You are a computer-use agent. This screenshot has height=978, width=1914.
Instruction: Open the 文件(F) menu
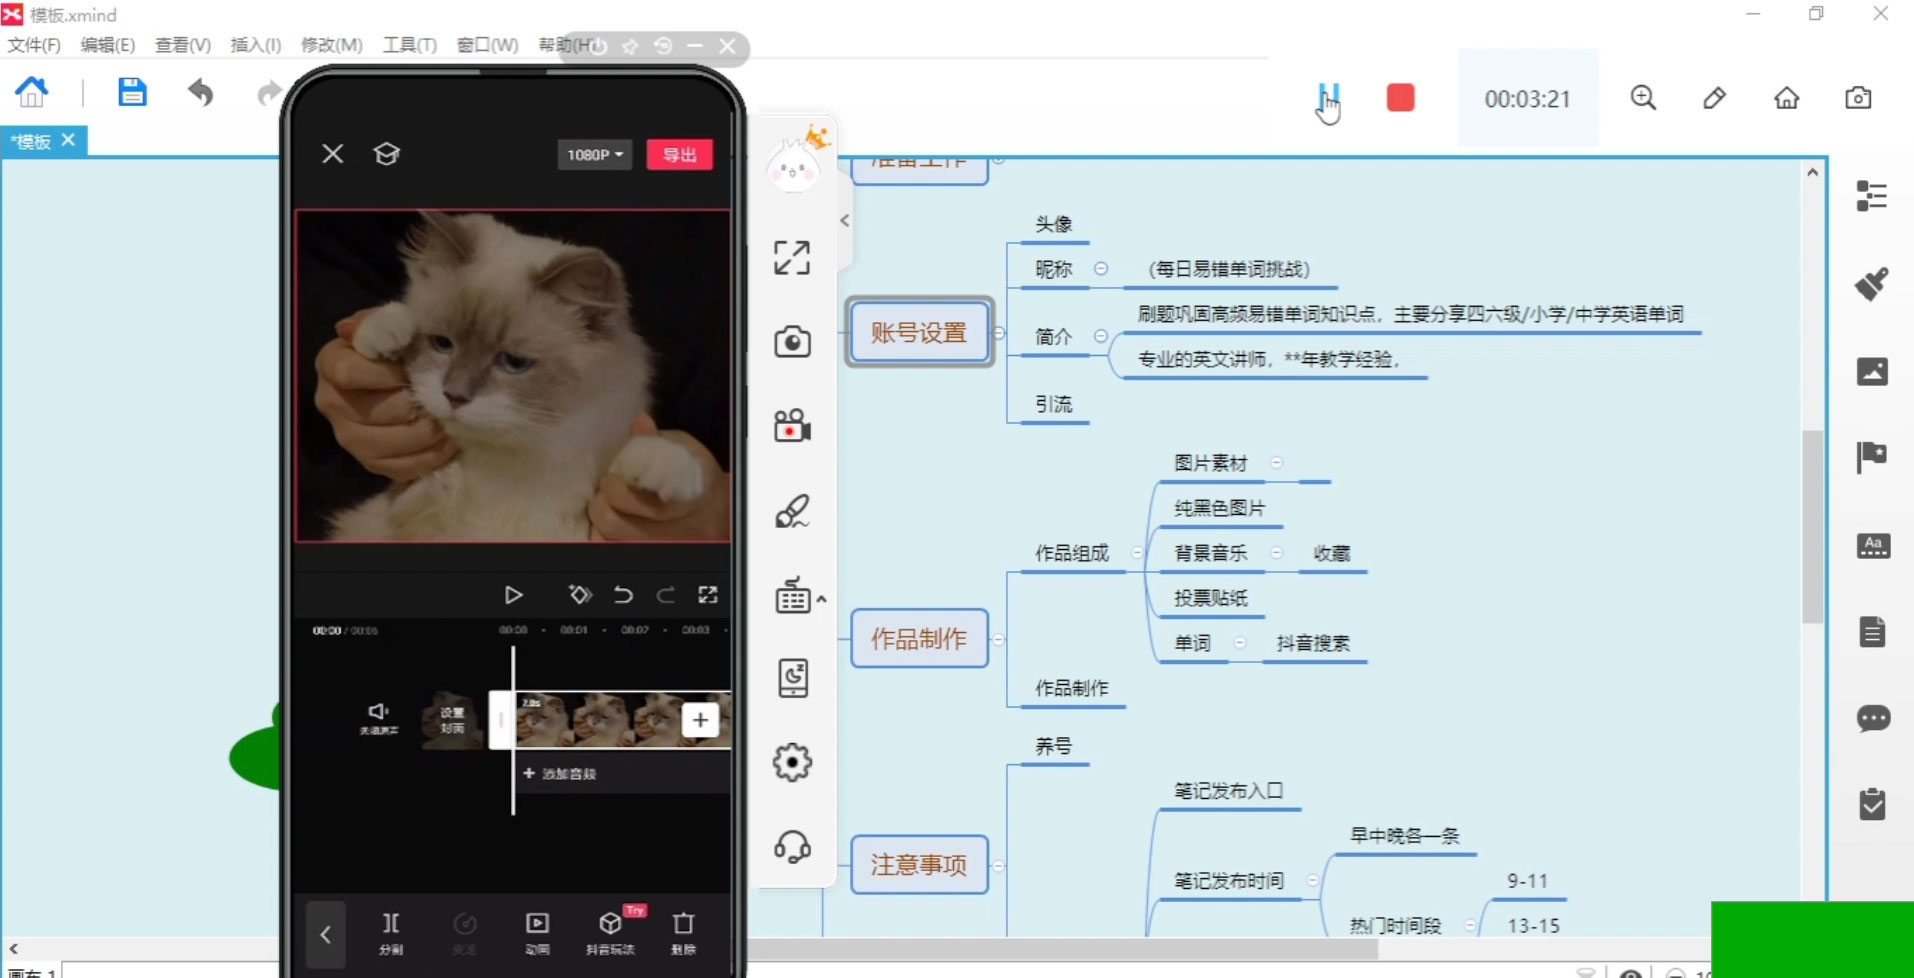tap(34, 45)
